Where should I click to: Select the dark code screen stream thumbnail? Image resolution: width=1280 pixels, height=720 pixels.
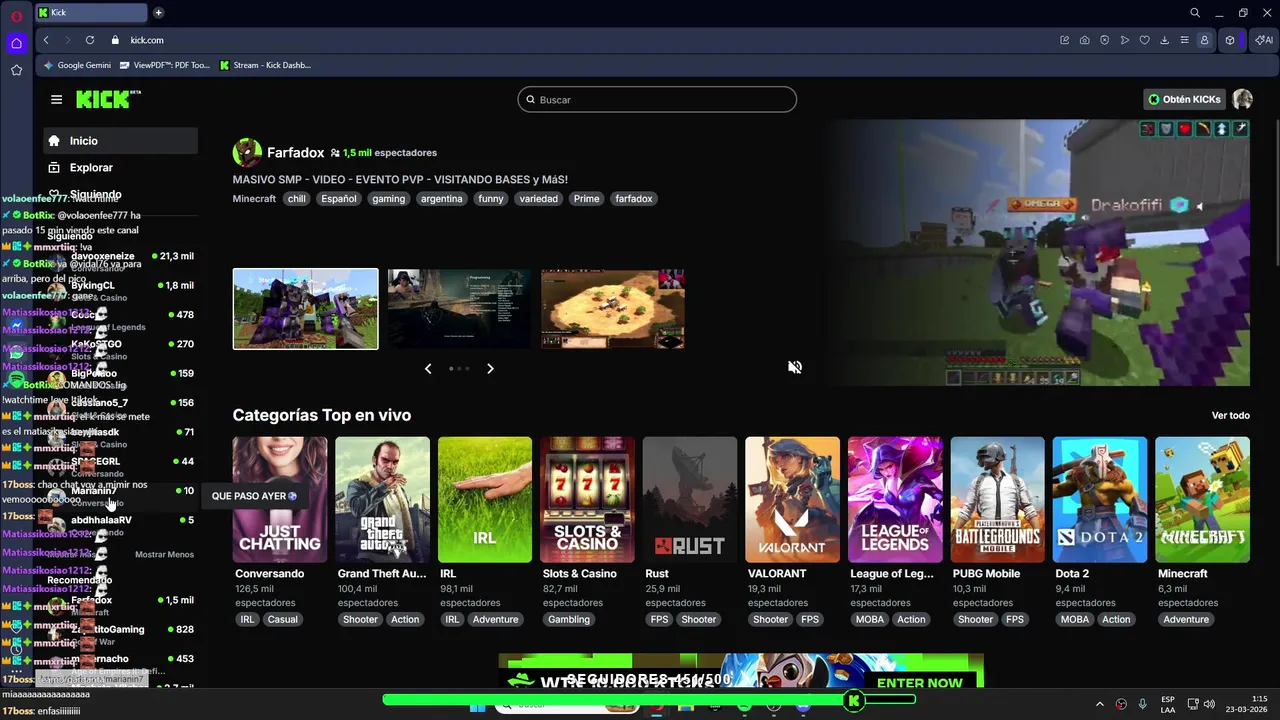coord(459,309)
